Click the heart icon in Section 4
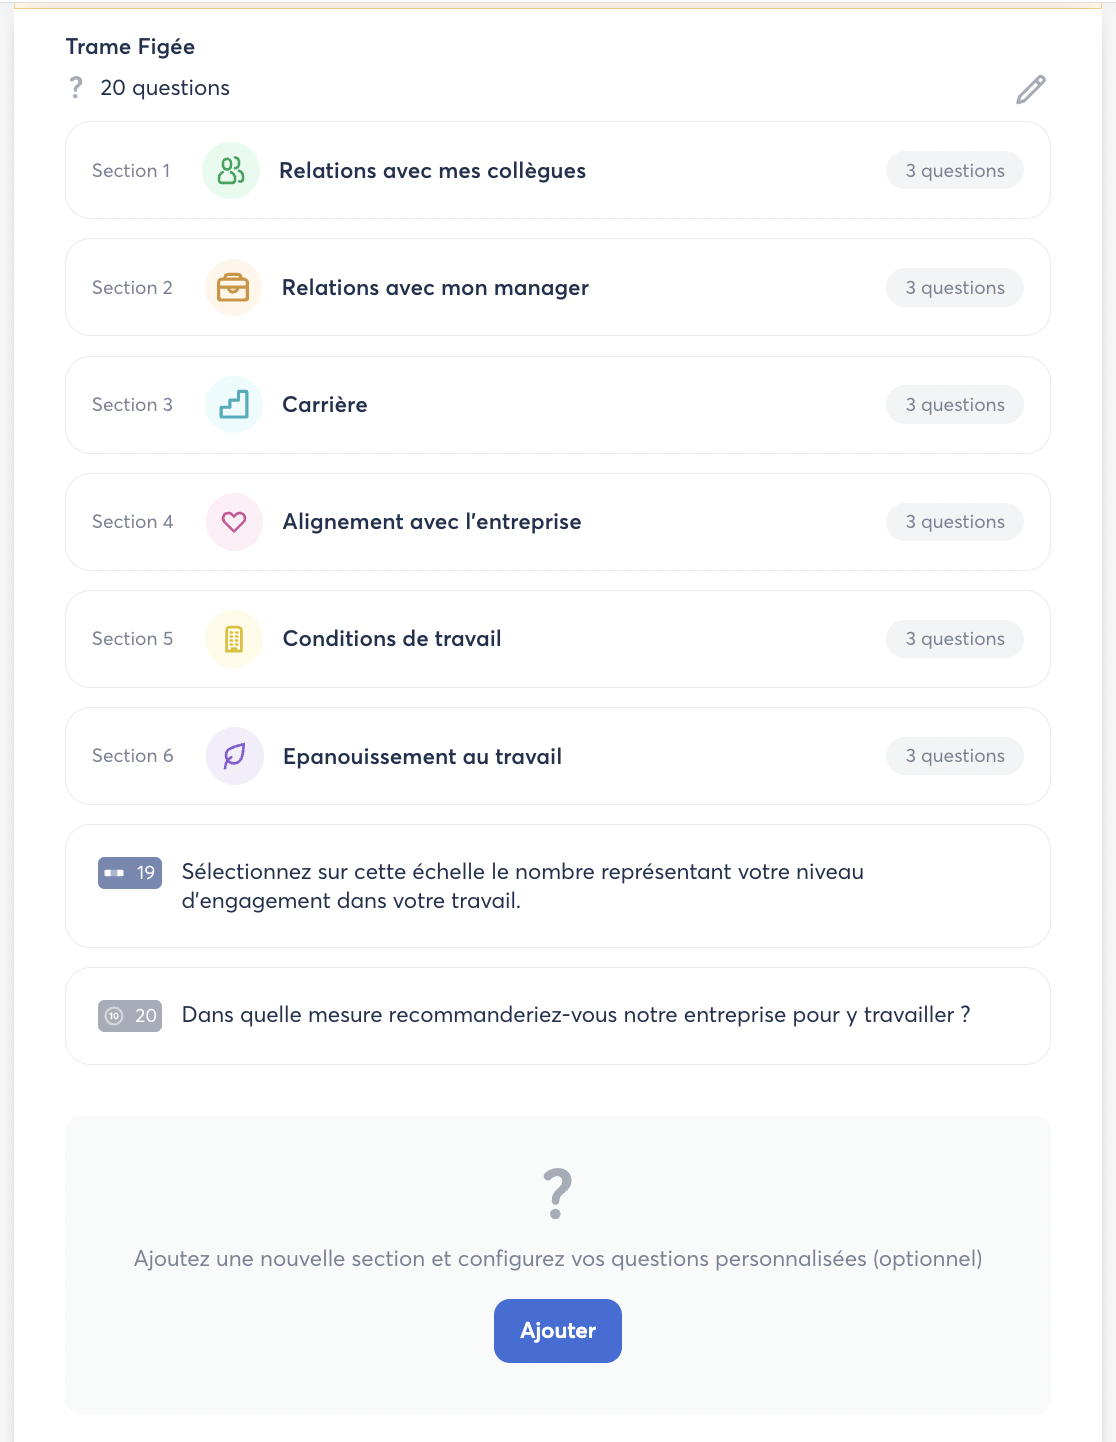This screenshot has height=1442, width=1116. (x=234, y=522)
